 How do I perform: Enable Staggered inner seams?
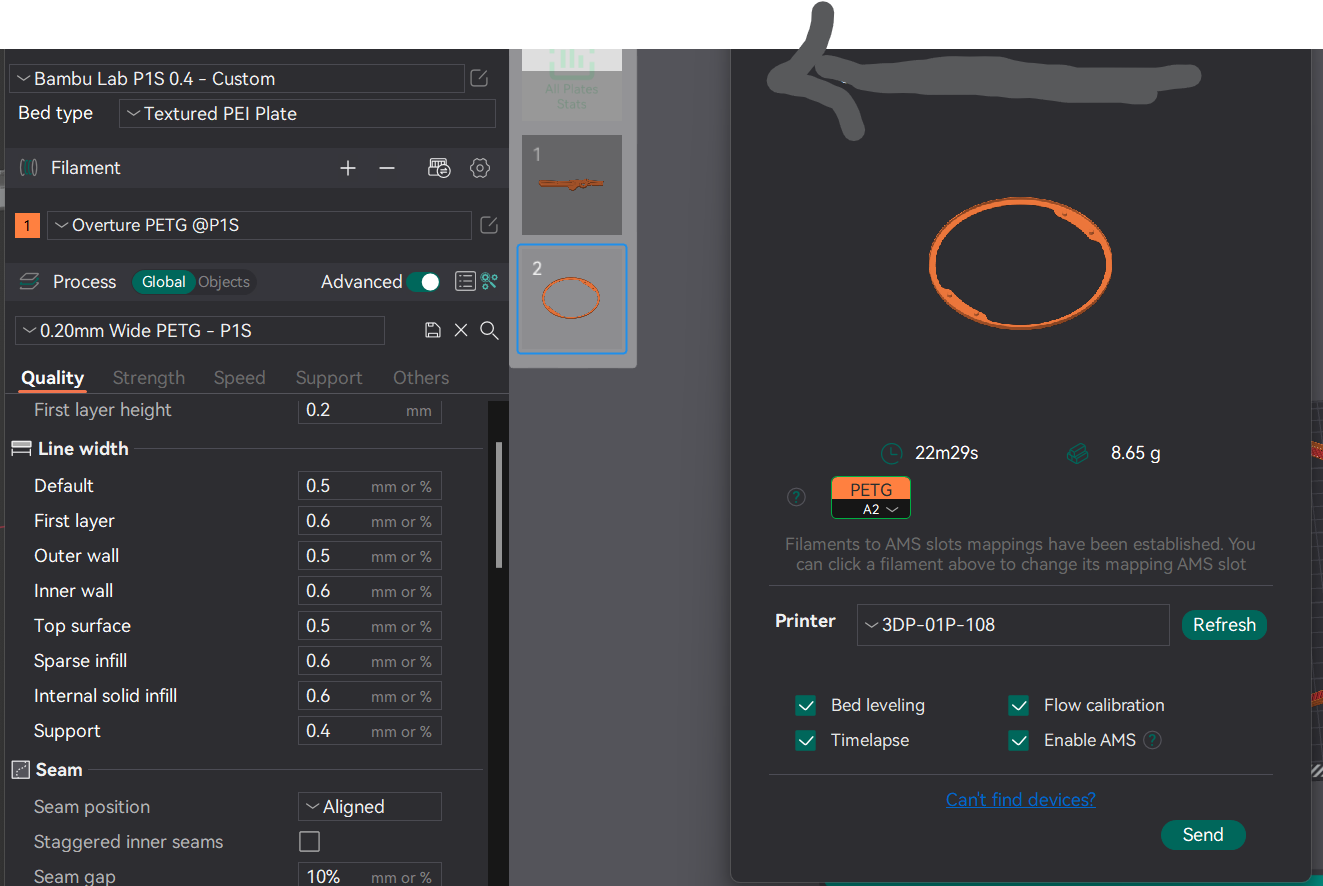coord(309,841)
